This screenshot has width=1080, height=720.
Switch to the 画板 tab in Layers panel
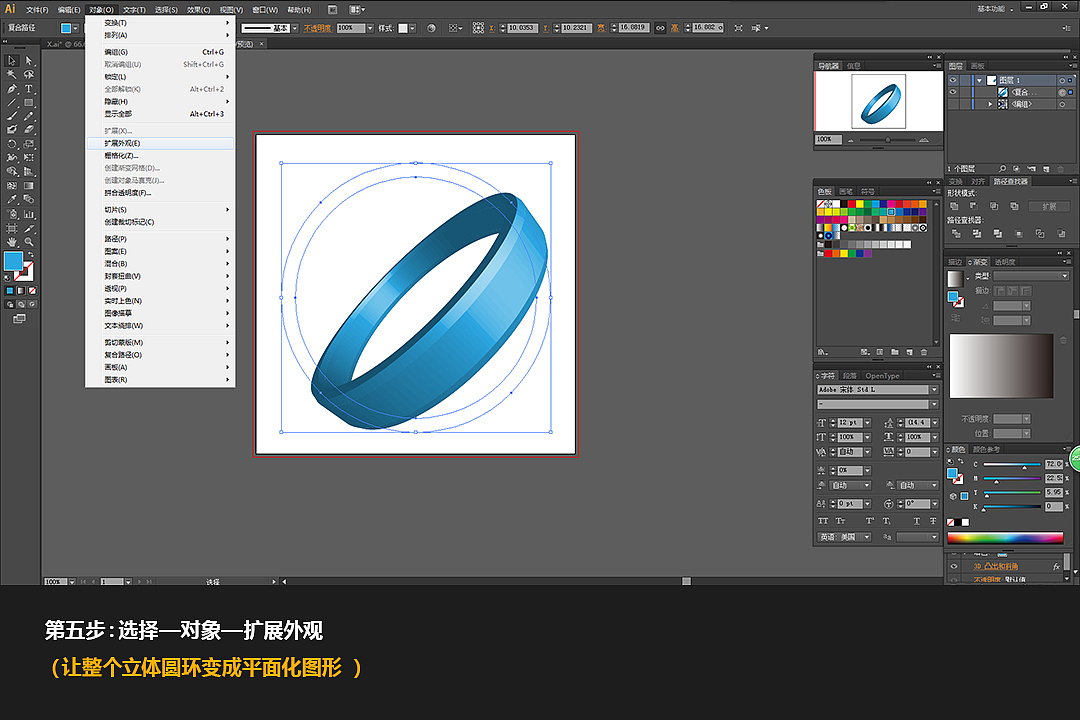point(977,66)
